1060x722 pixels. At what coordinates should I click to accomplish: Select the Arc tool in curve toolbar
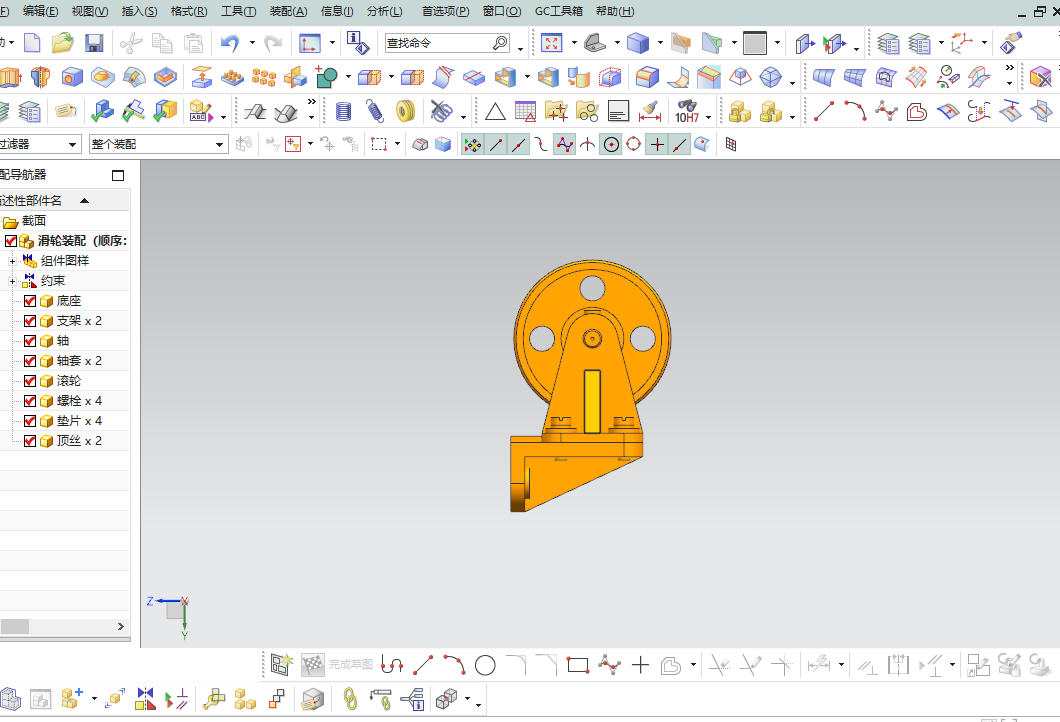pyautogui.click(x=855, y=111)
